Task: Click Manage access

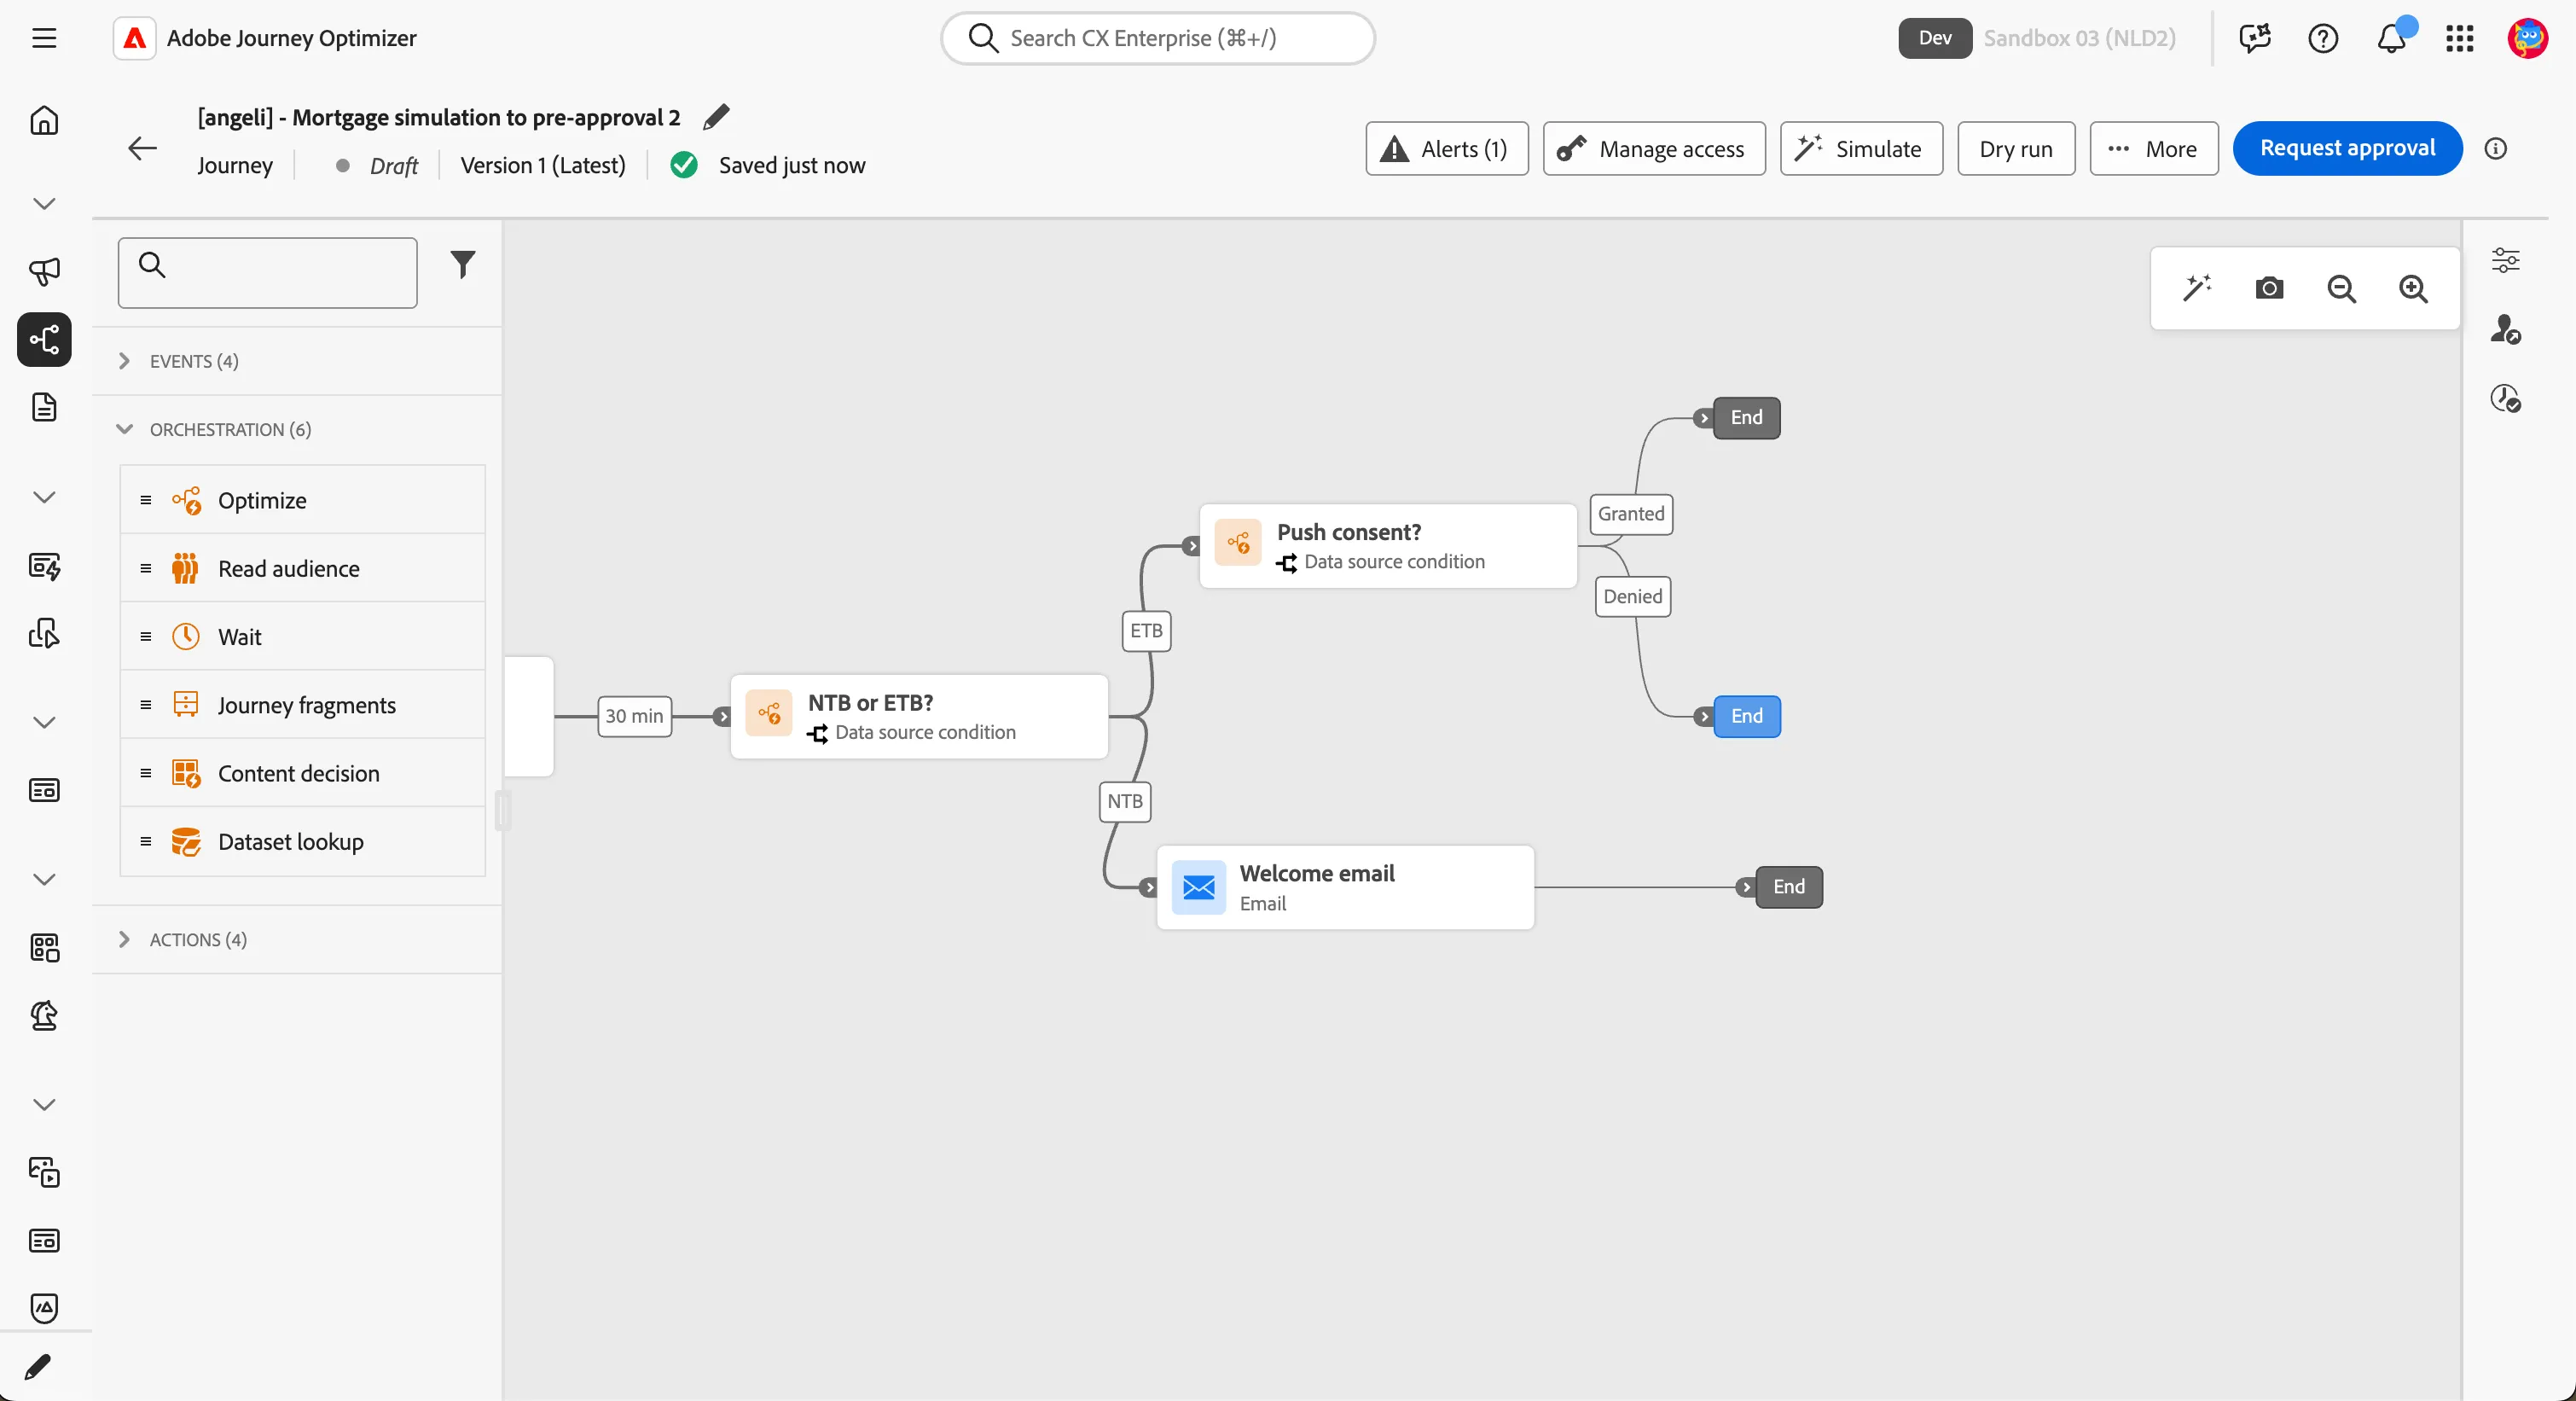Action: (x=1653, y=149)
